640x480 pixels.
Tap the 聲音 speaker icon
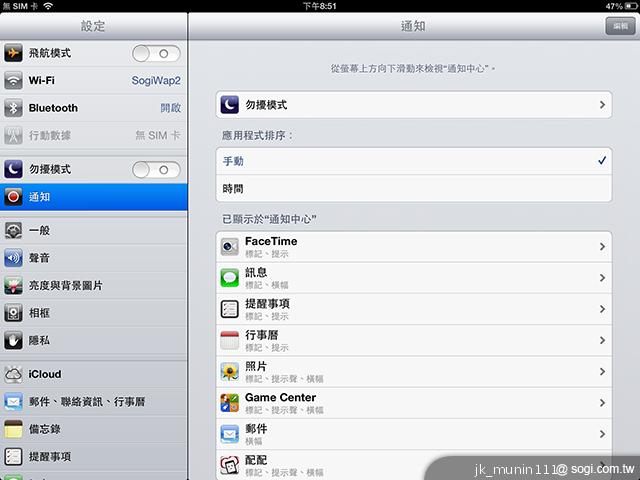click(x=13, y=258)
